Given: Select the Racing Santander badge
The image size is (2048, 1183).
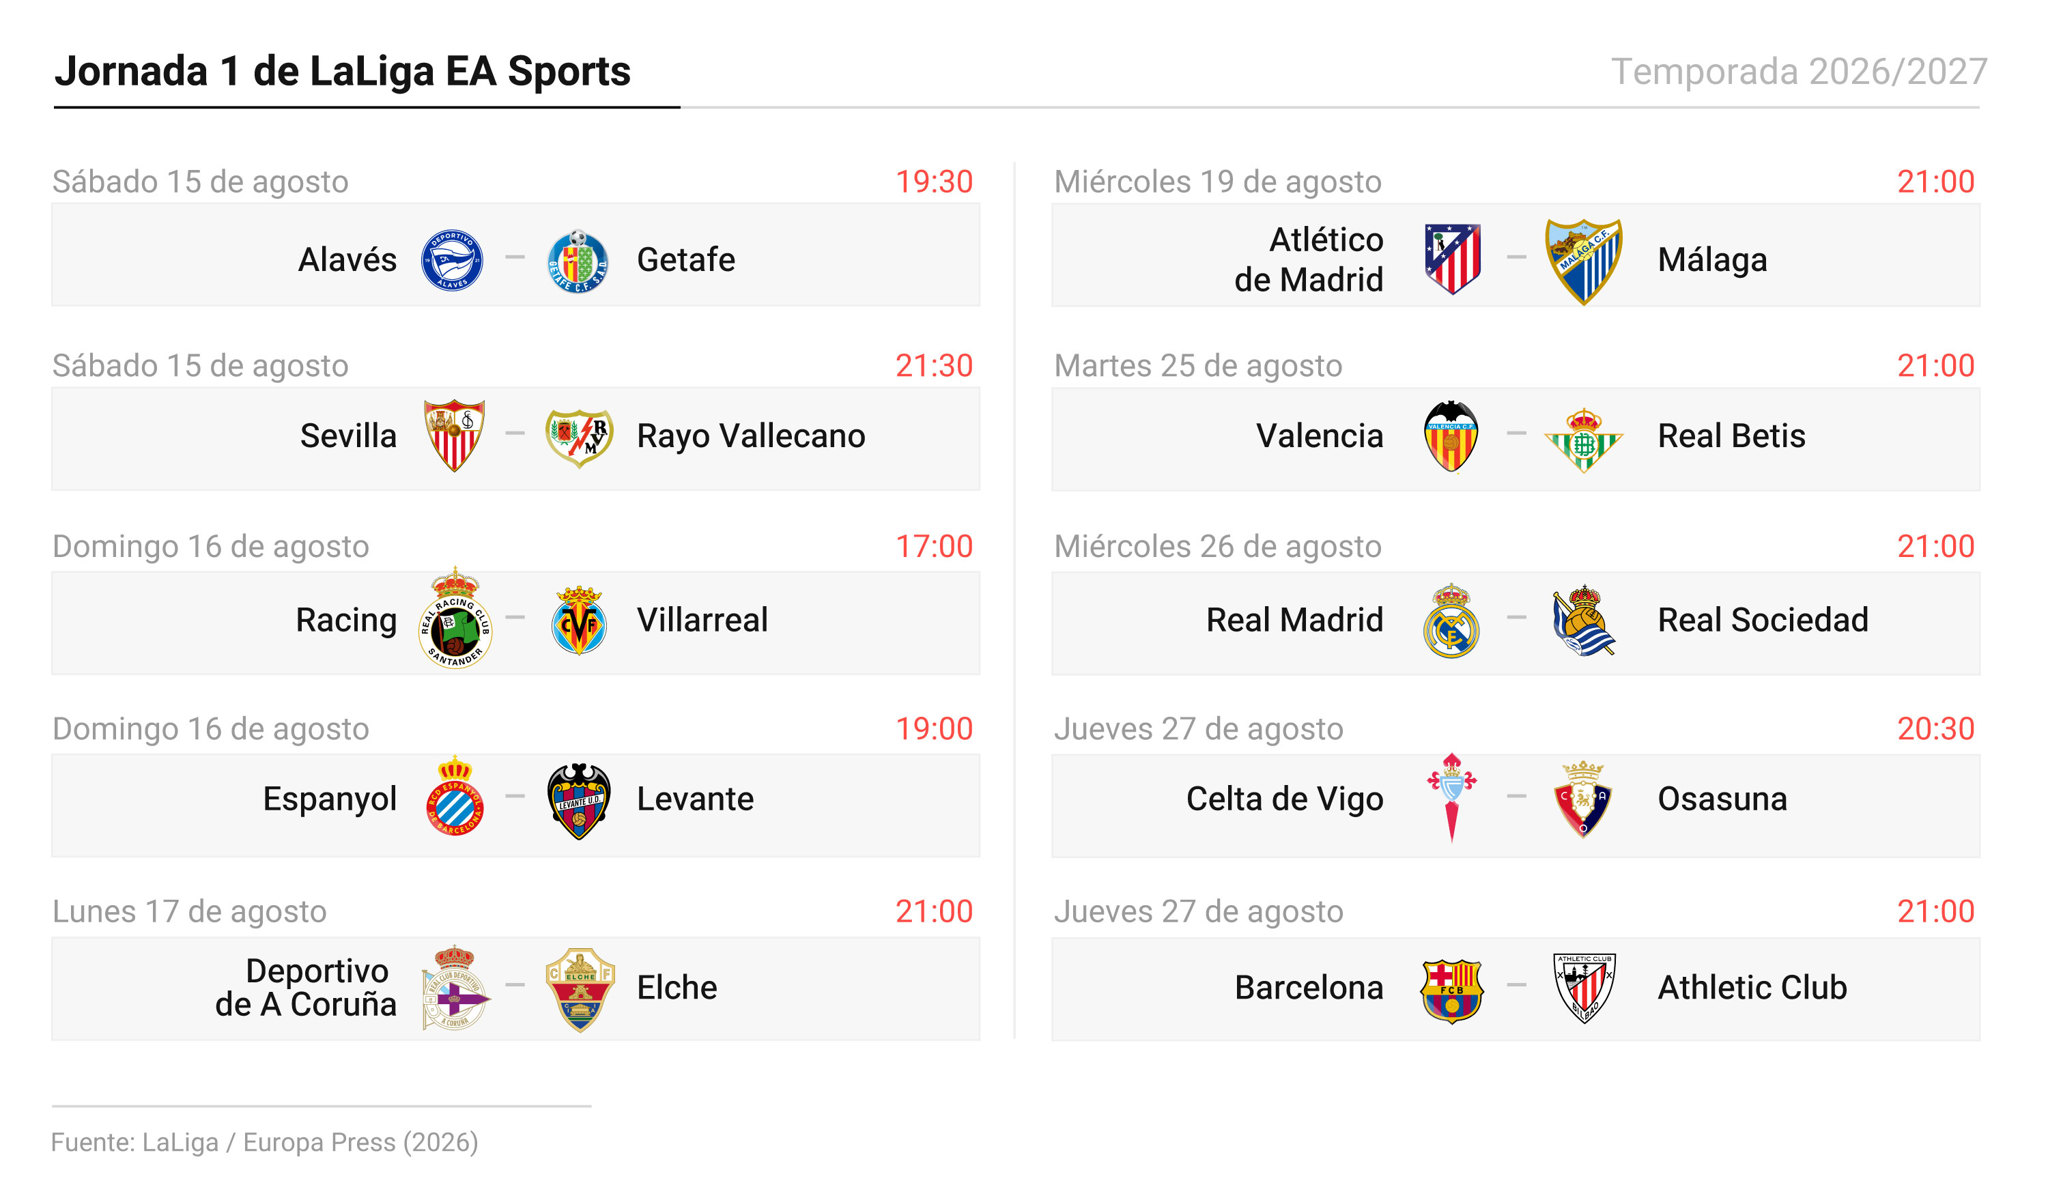Looking at the screenshot, I should tap(455, 617).
